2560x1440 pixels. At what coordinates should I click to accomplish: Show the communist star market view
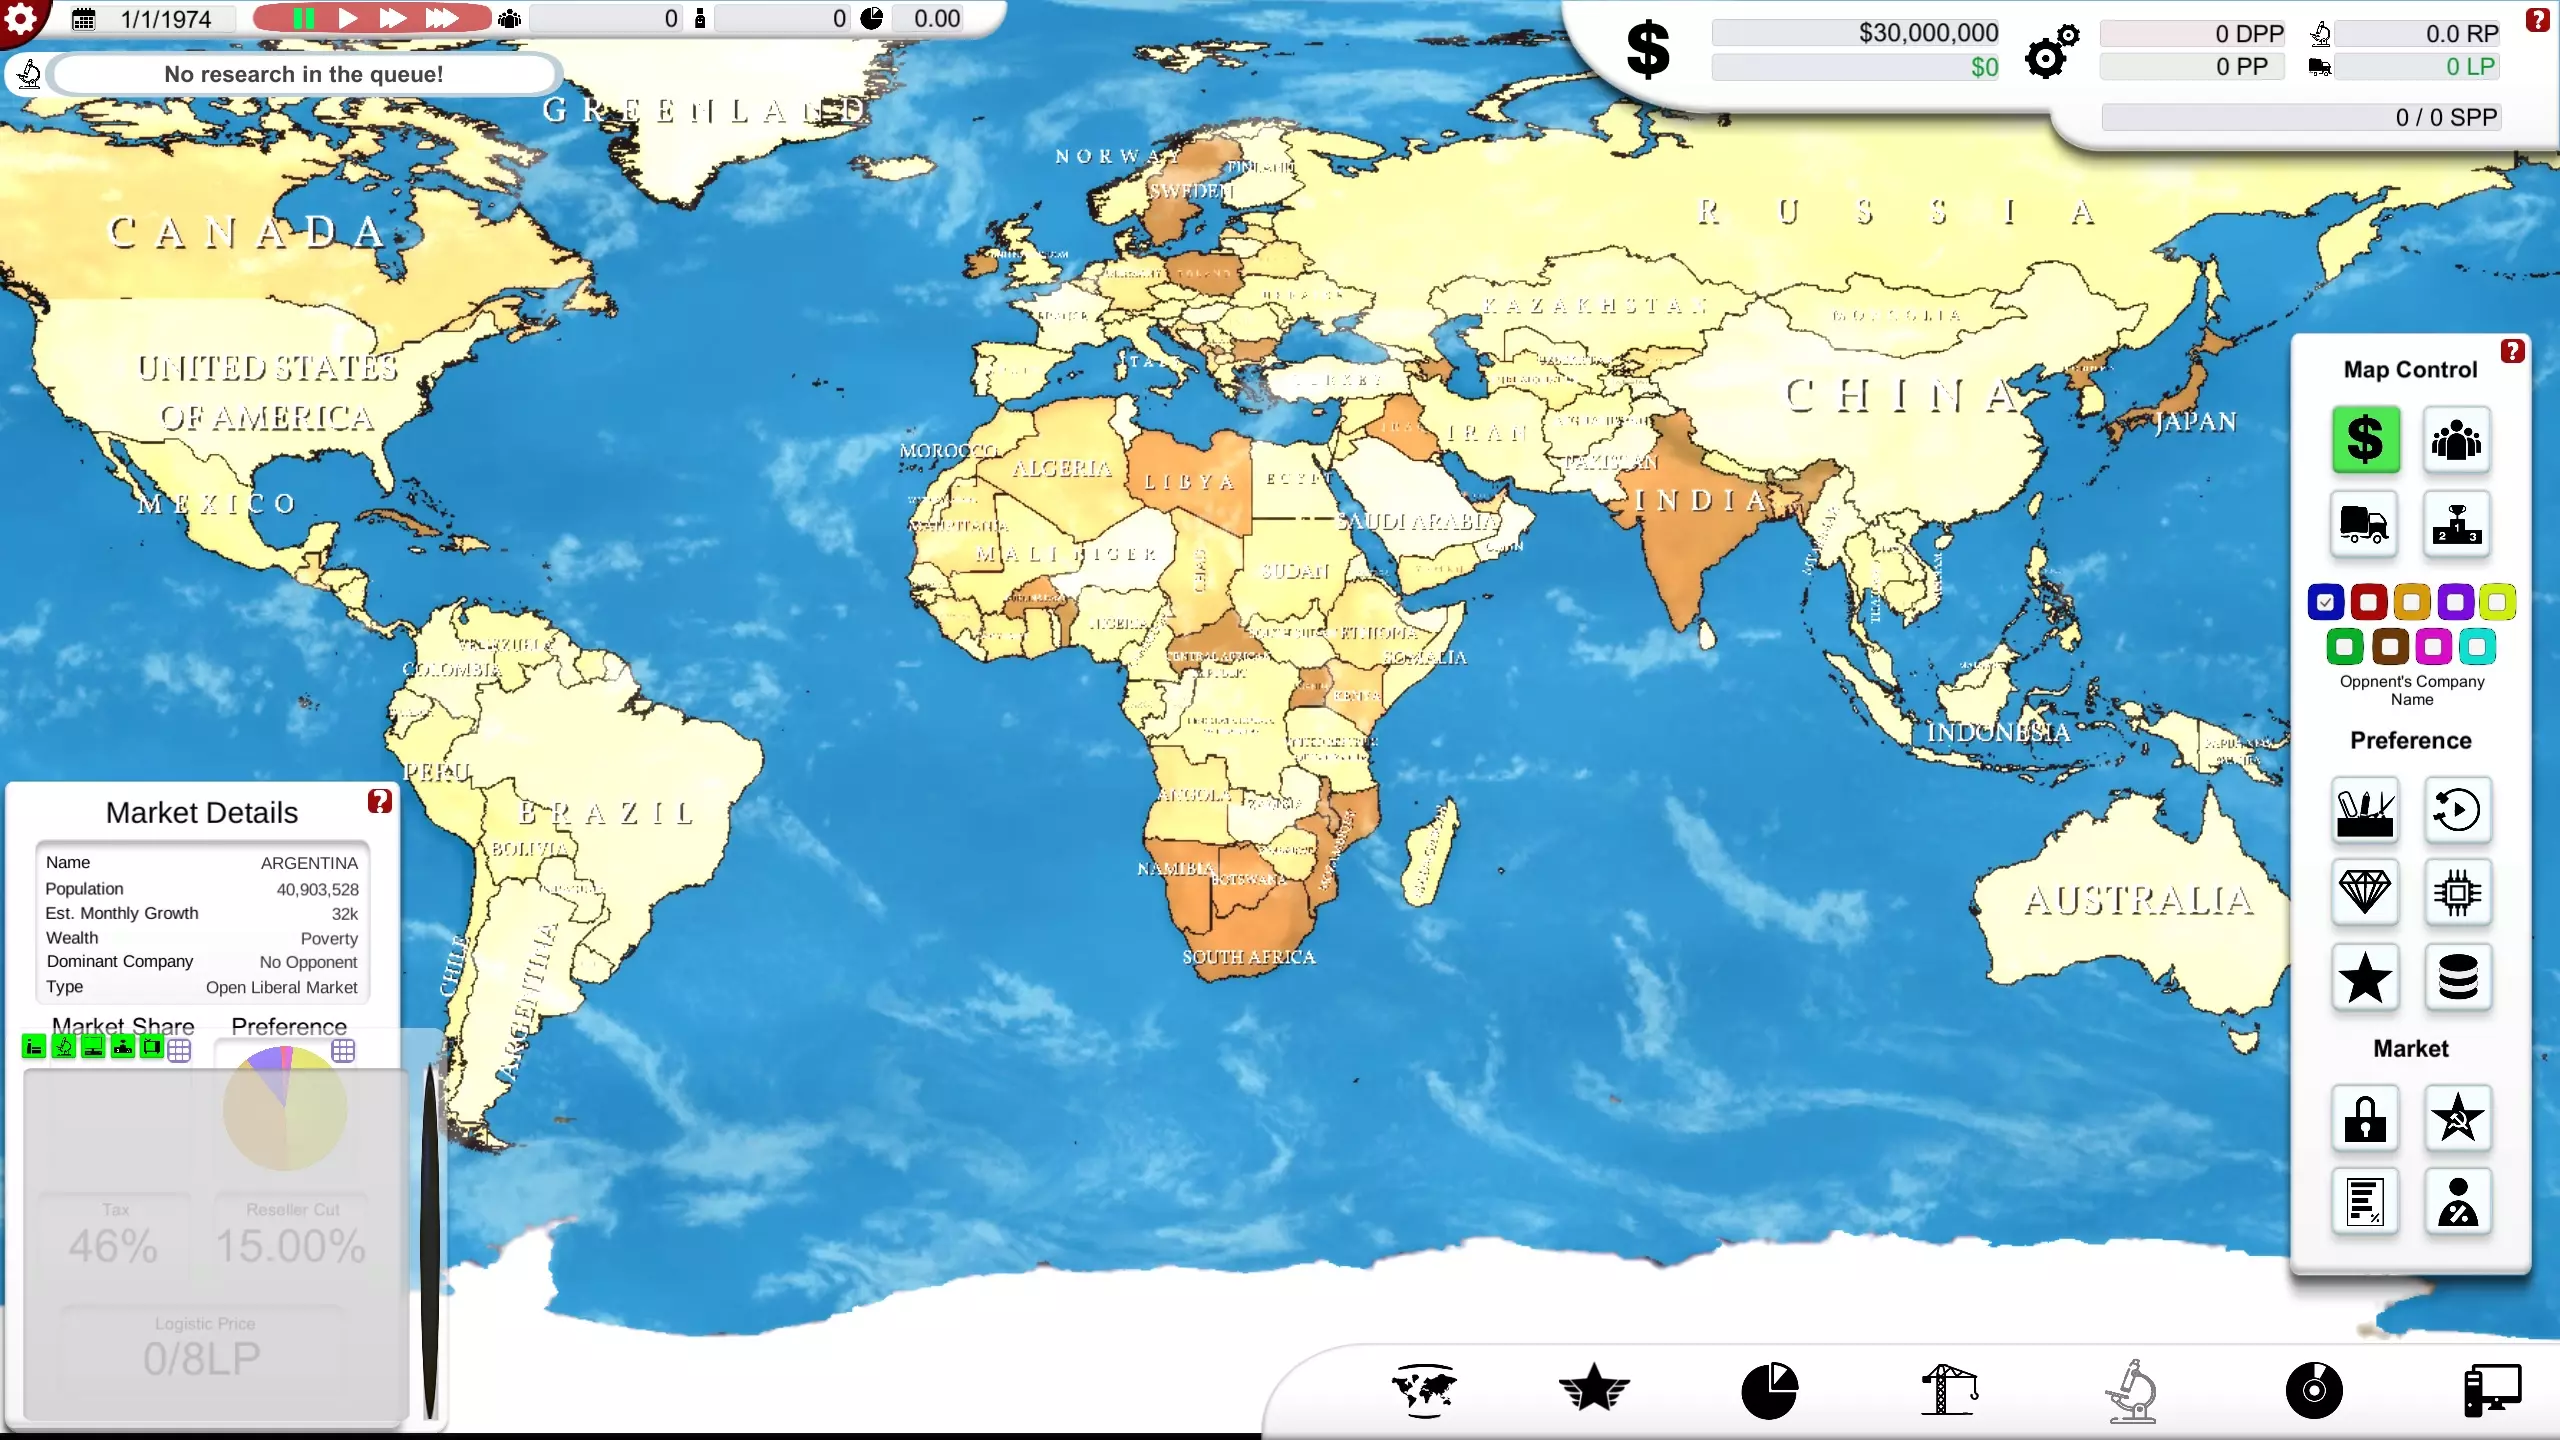pos(2457,1118)
